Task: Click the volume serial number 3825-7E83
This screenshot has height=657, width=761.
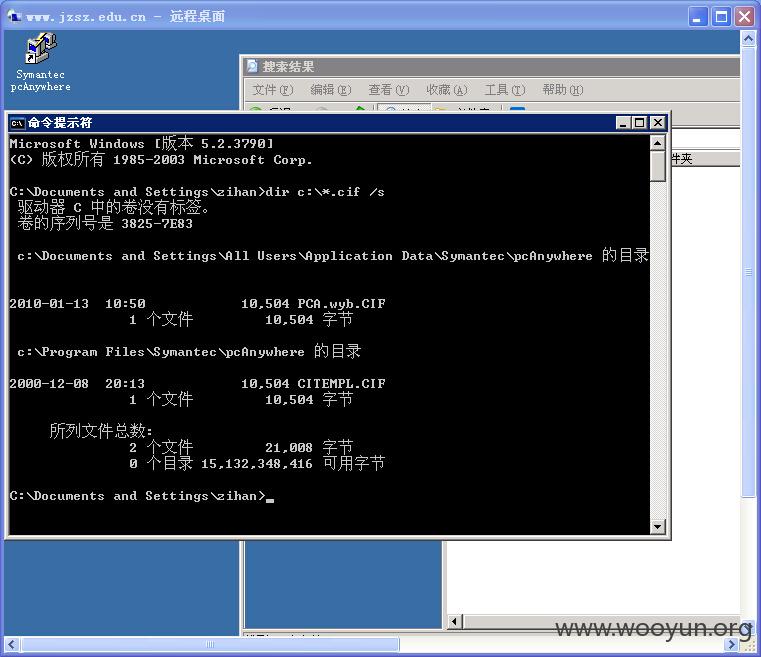Action: point(157,224)
